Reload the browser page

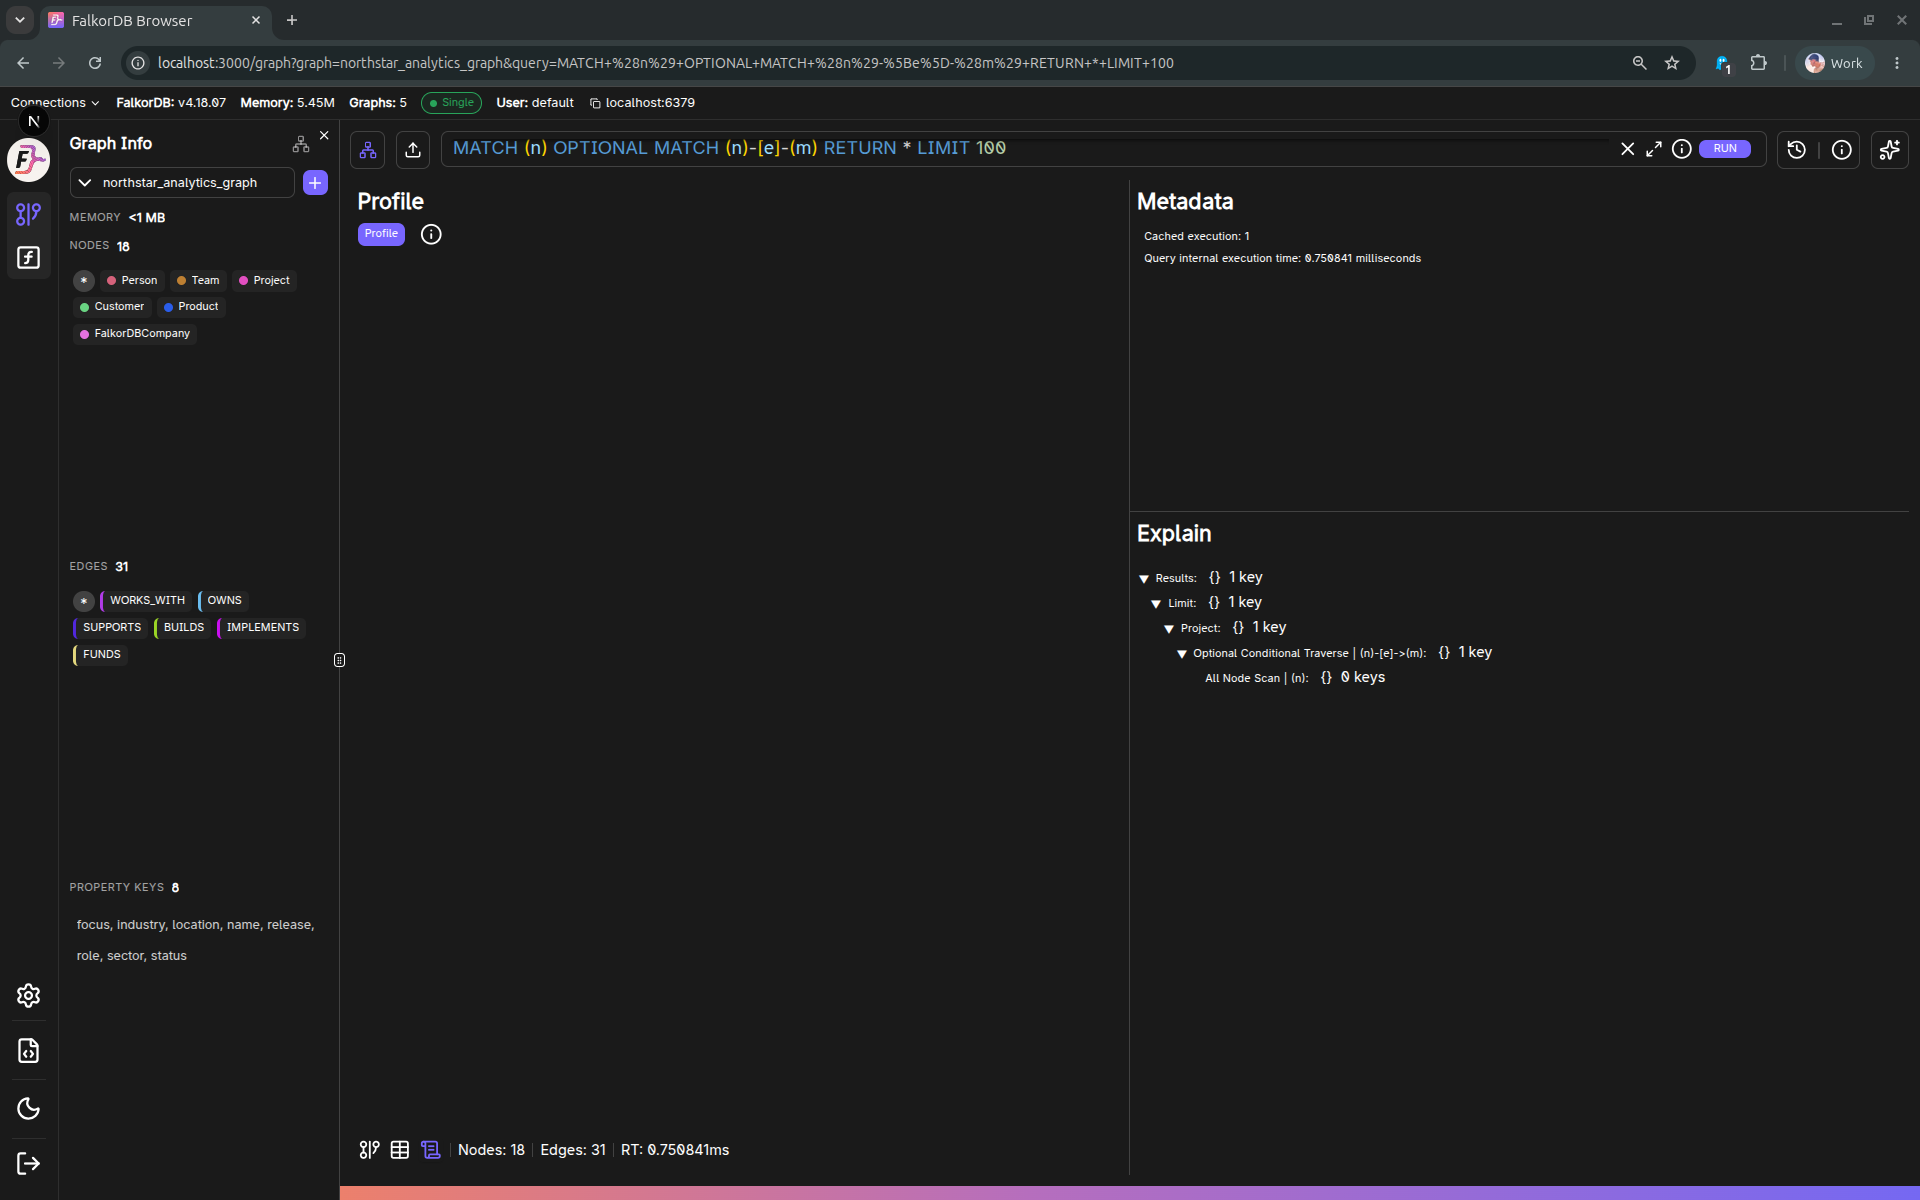[x=95, y=63]
